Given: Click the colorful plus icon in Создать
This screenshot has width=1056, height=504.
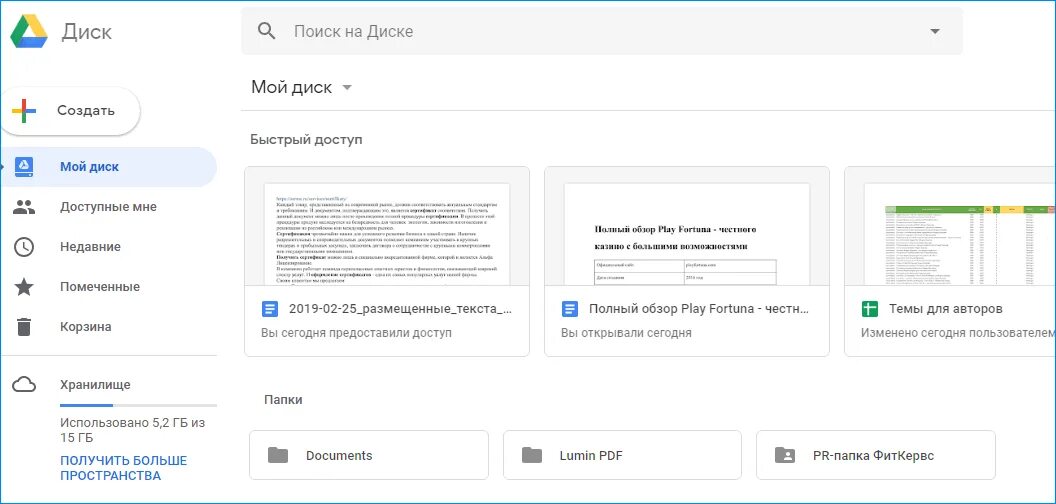Looking at the screenshot, I should [x=24, y=111].
